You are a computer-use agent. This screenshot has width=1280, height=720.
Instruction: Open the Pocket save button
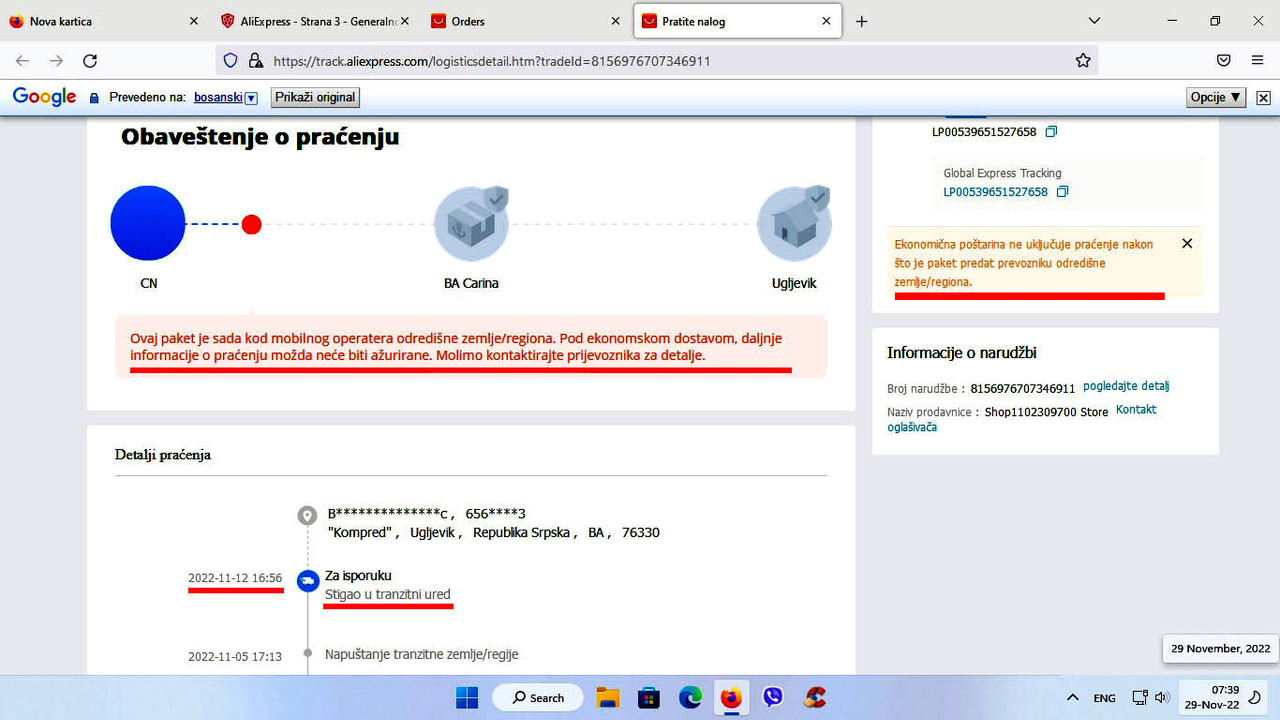pyautogui.click(x=1224, y=61)
